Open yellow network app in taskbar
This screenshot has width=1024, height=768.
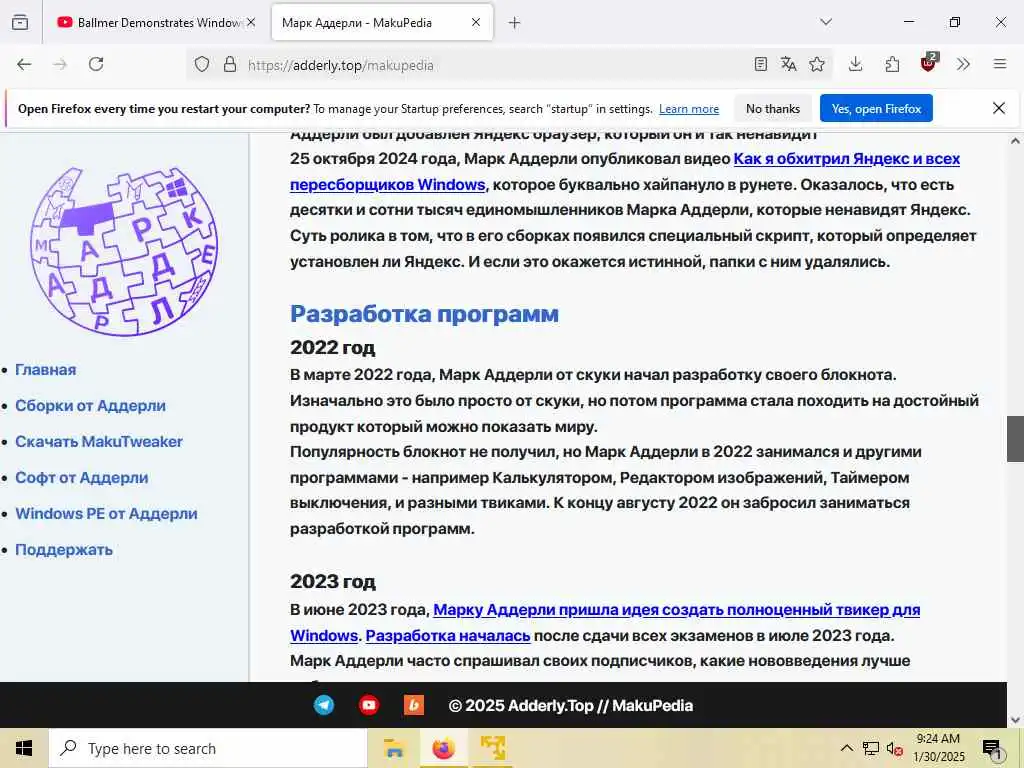[x=493, y=748]
